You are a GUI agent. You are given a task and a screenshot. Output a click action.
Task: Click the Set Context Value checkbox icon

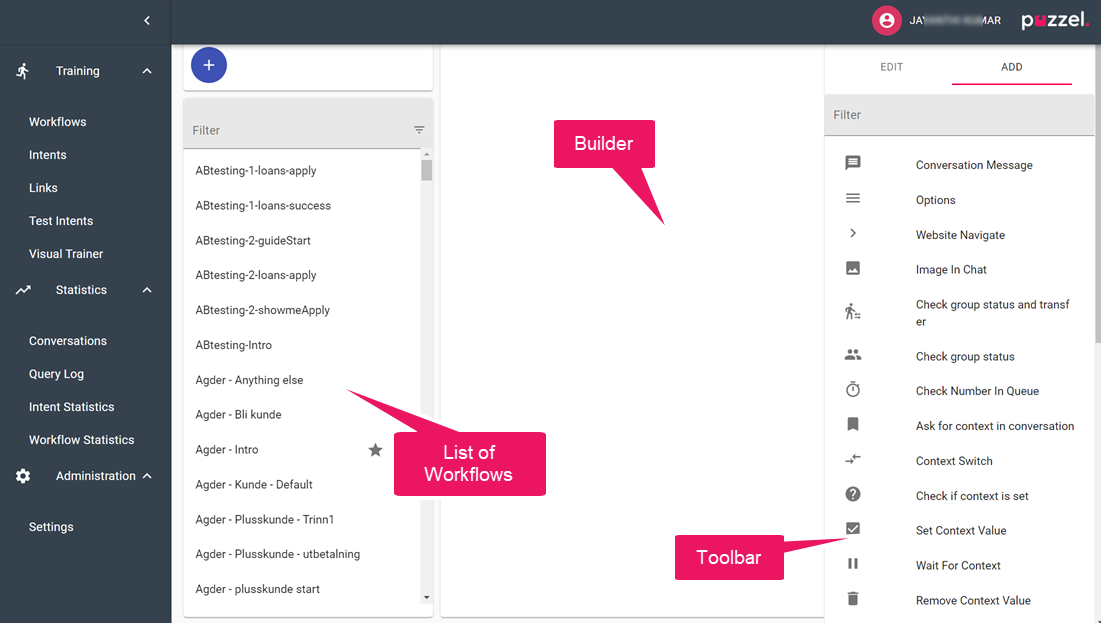[853, 529]
